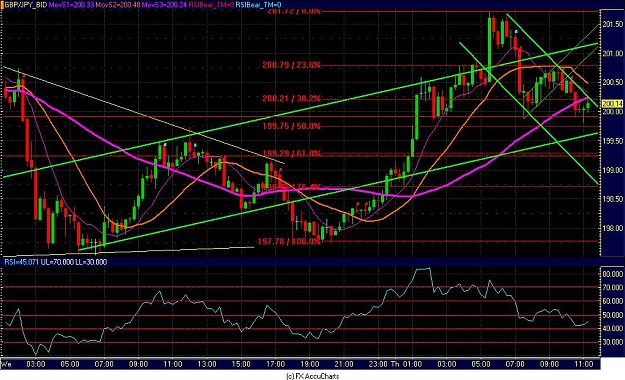This screenshot has width=625, height=380.
Task: Click the blue RSIBear_TM=0 label
Action: tap(258, 5)
